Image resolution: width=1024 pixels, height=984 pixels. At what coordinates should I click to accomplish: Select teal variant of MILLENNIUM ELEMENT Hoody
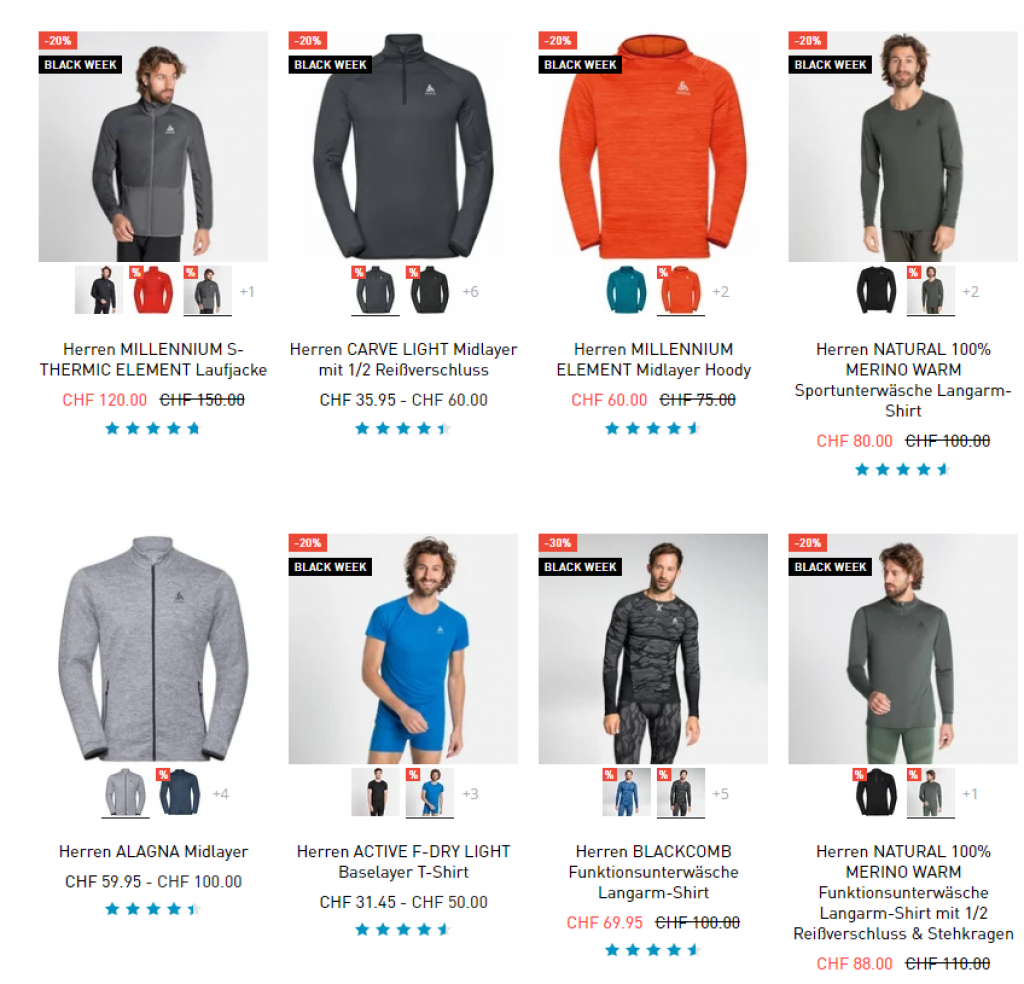(x=626, y=291)
